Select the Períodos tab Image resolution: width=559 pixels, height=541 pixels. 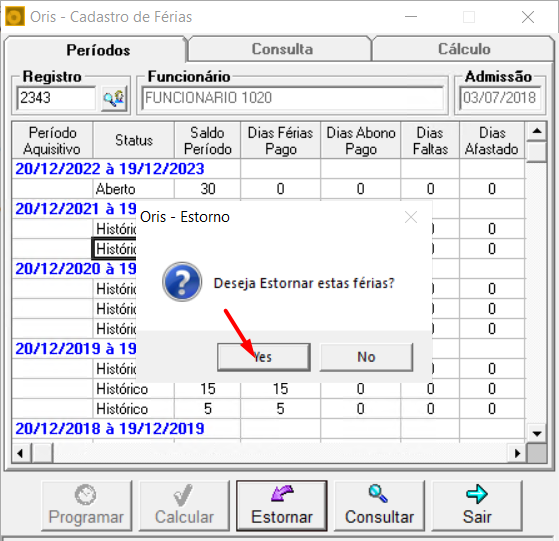pyautogui.click(x=97, y=50)
